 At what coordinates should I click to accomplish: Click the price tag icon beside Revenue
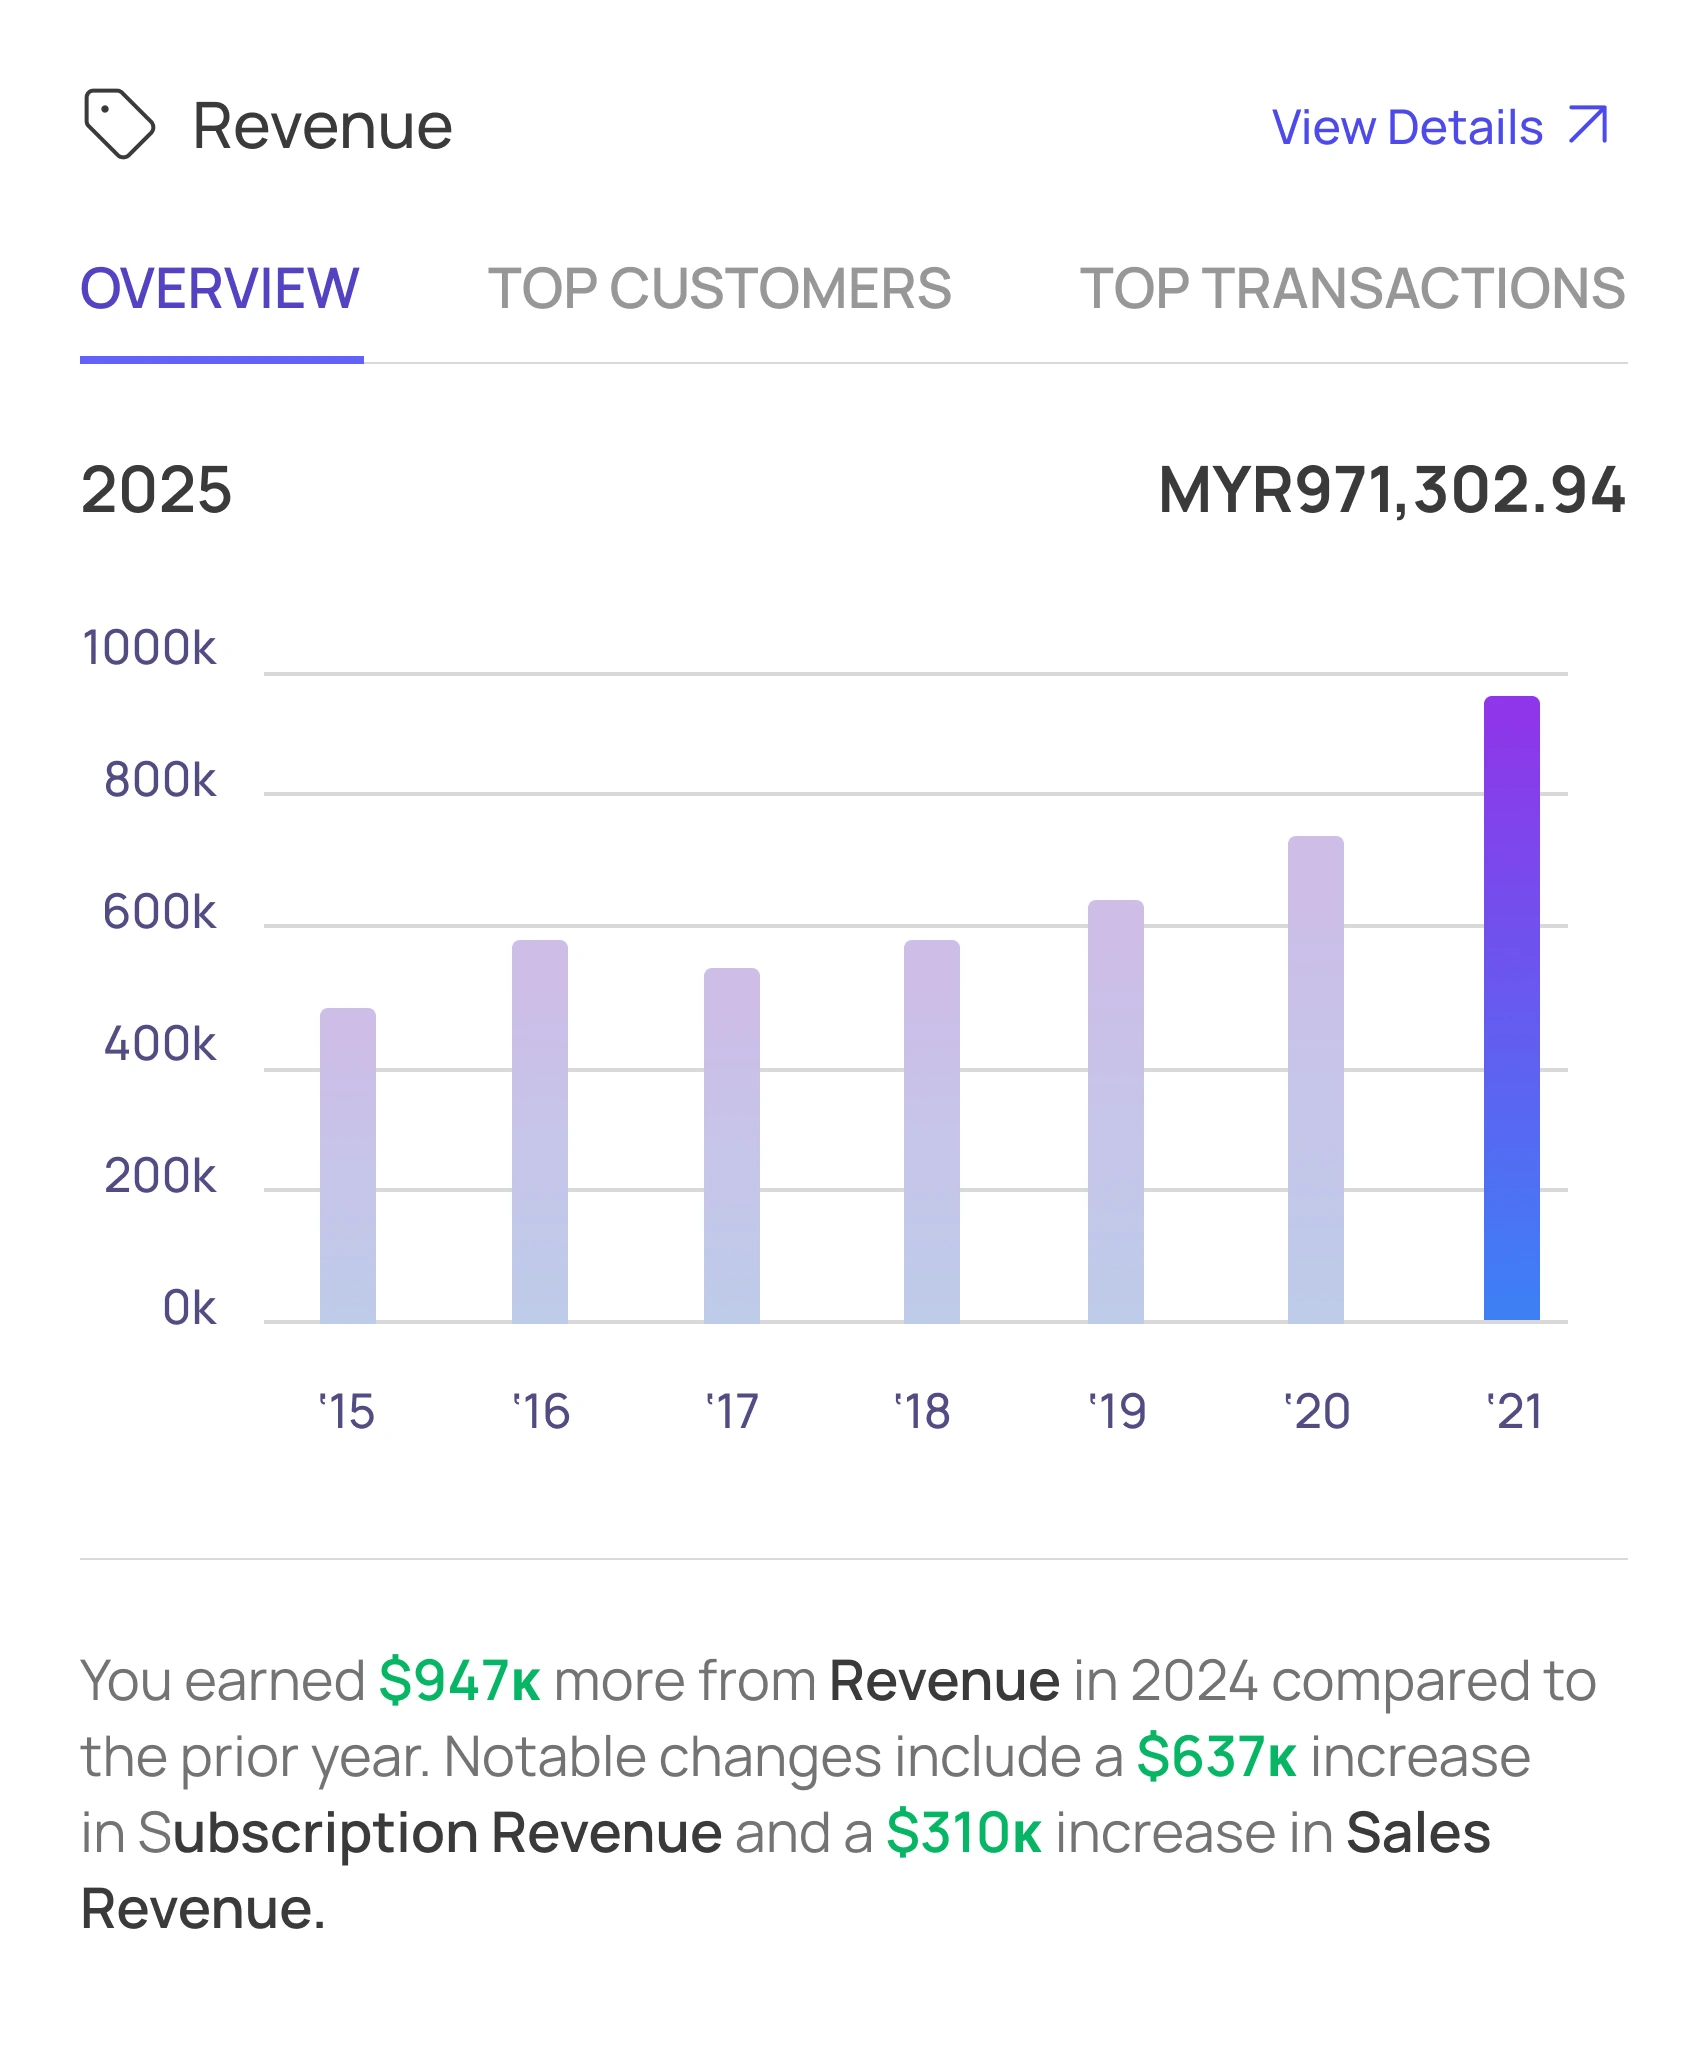click(122, 124)
